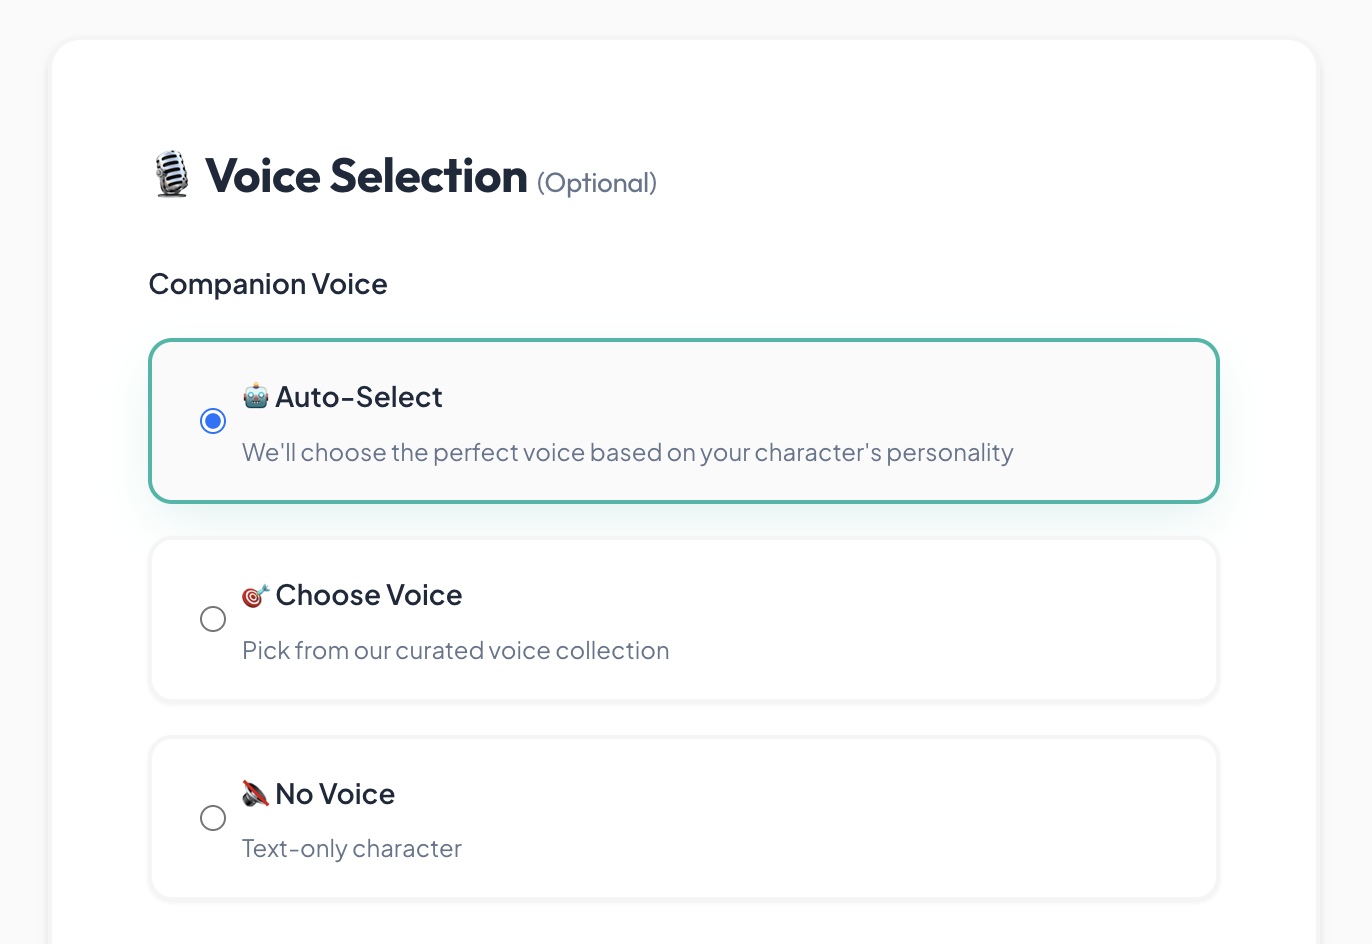Click the robot icon for Auto-Select

[256, 396]
